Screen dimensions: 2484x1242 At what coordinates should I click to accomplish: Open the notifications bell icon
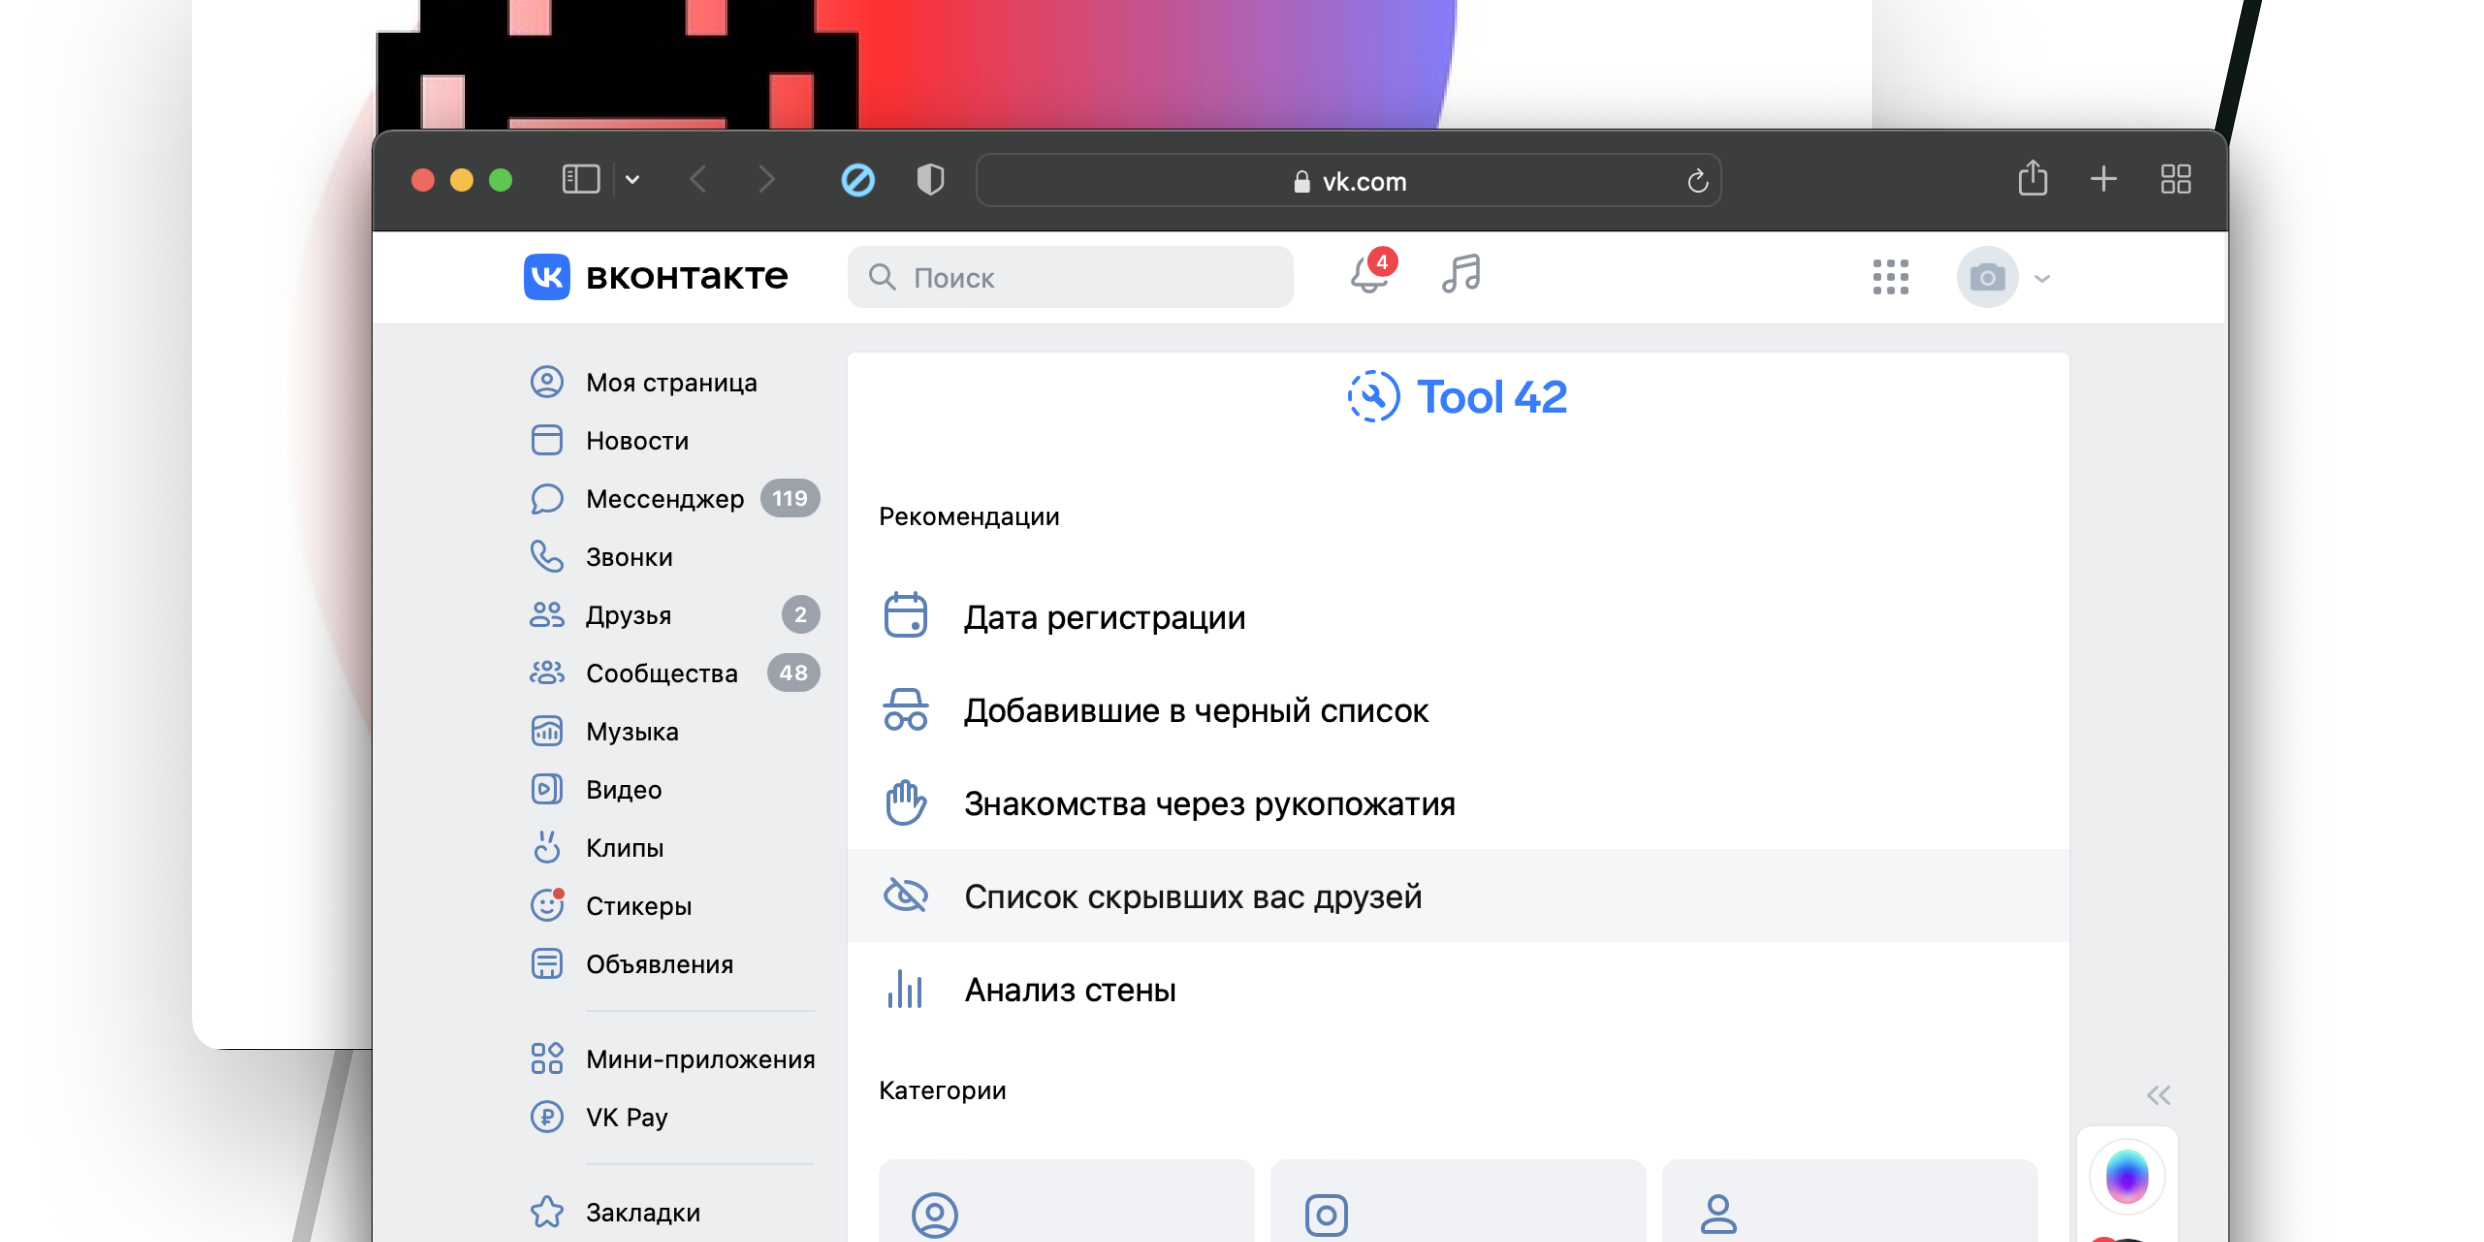pyautogui.click(x=1368, y=275)
